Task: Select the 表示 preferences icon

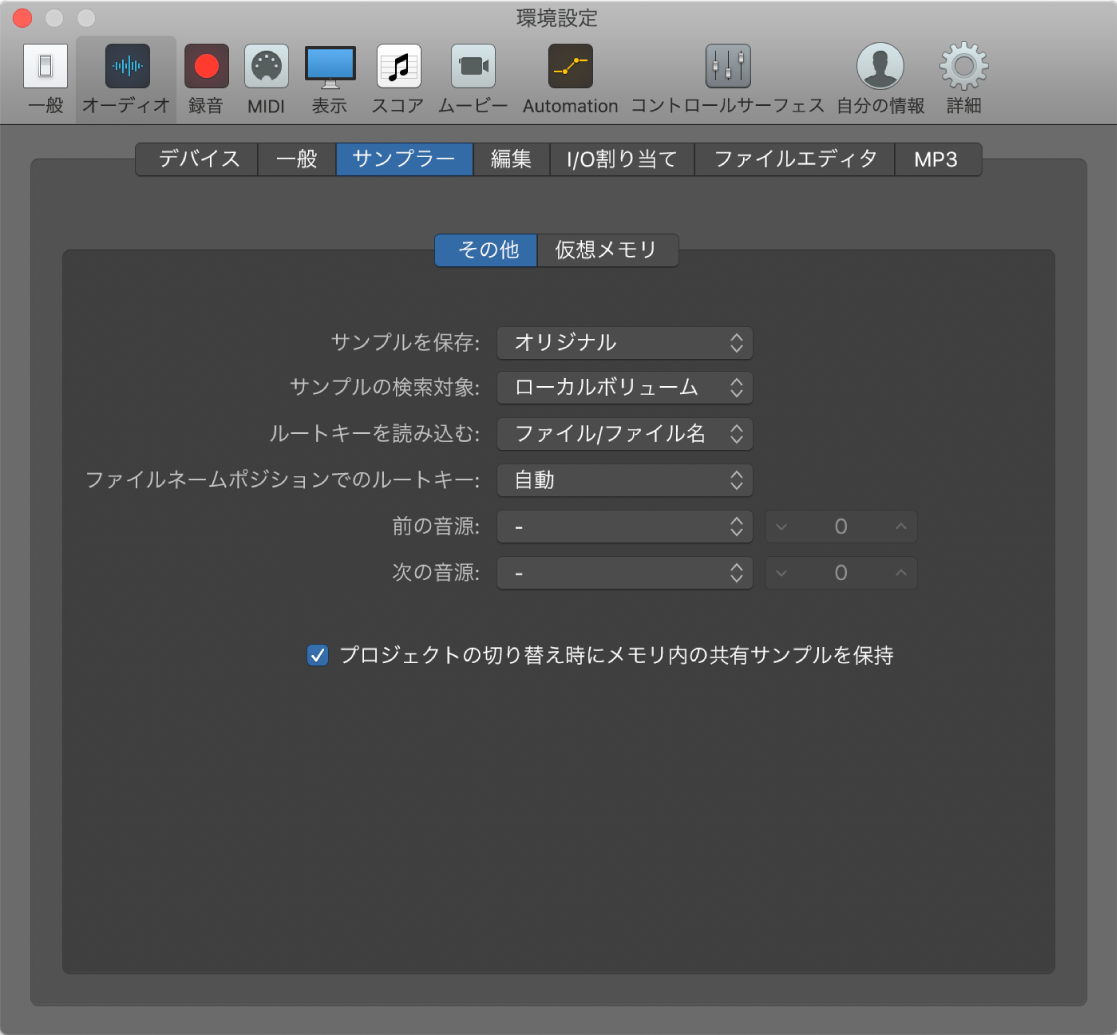Action: (329, 75)
